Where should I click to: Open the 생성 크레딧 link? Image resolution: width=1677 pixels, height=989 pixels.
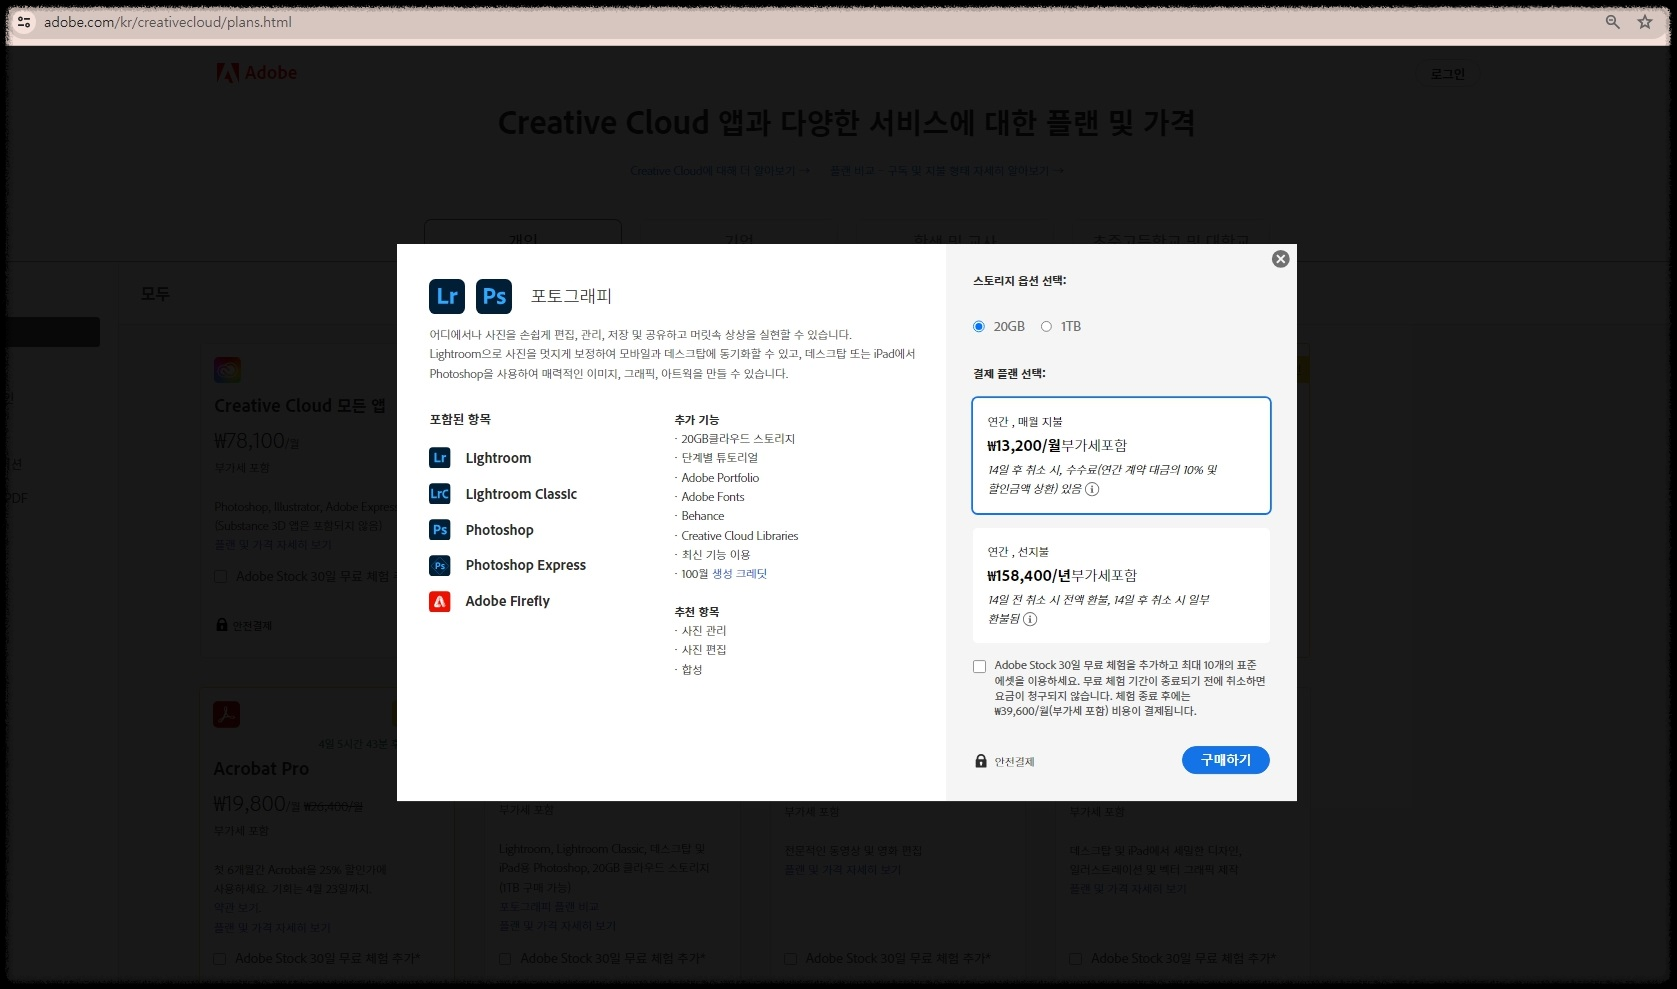coord(739,574)
